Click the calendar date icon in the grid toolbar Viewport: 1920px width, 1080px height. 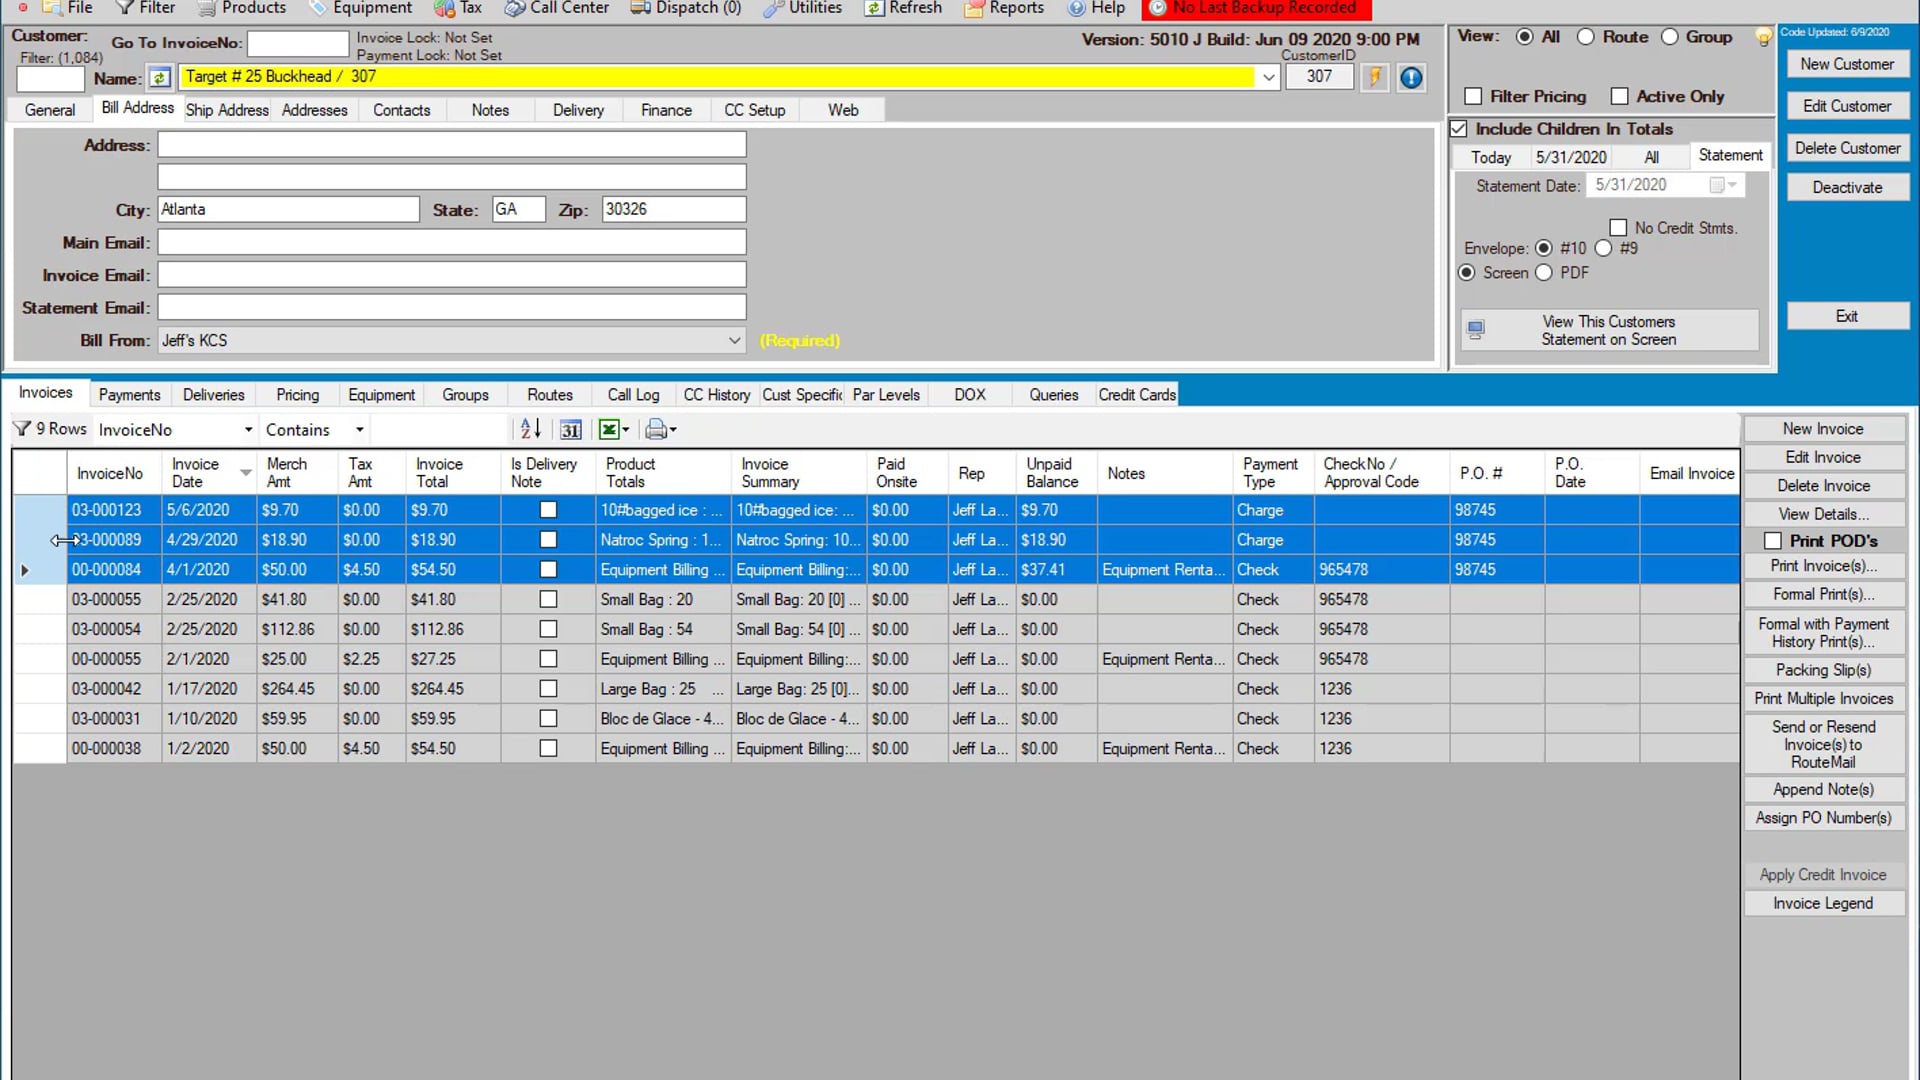click(x=570, y=430)
